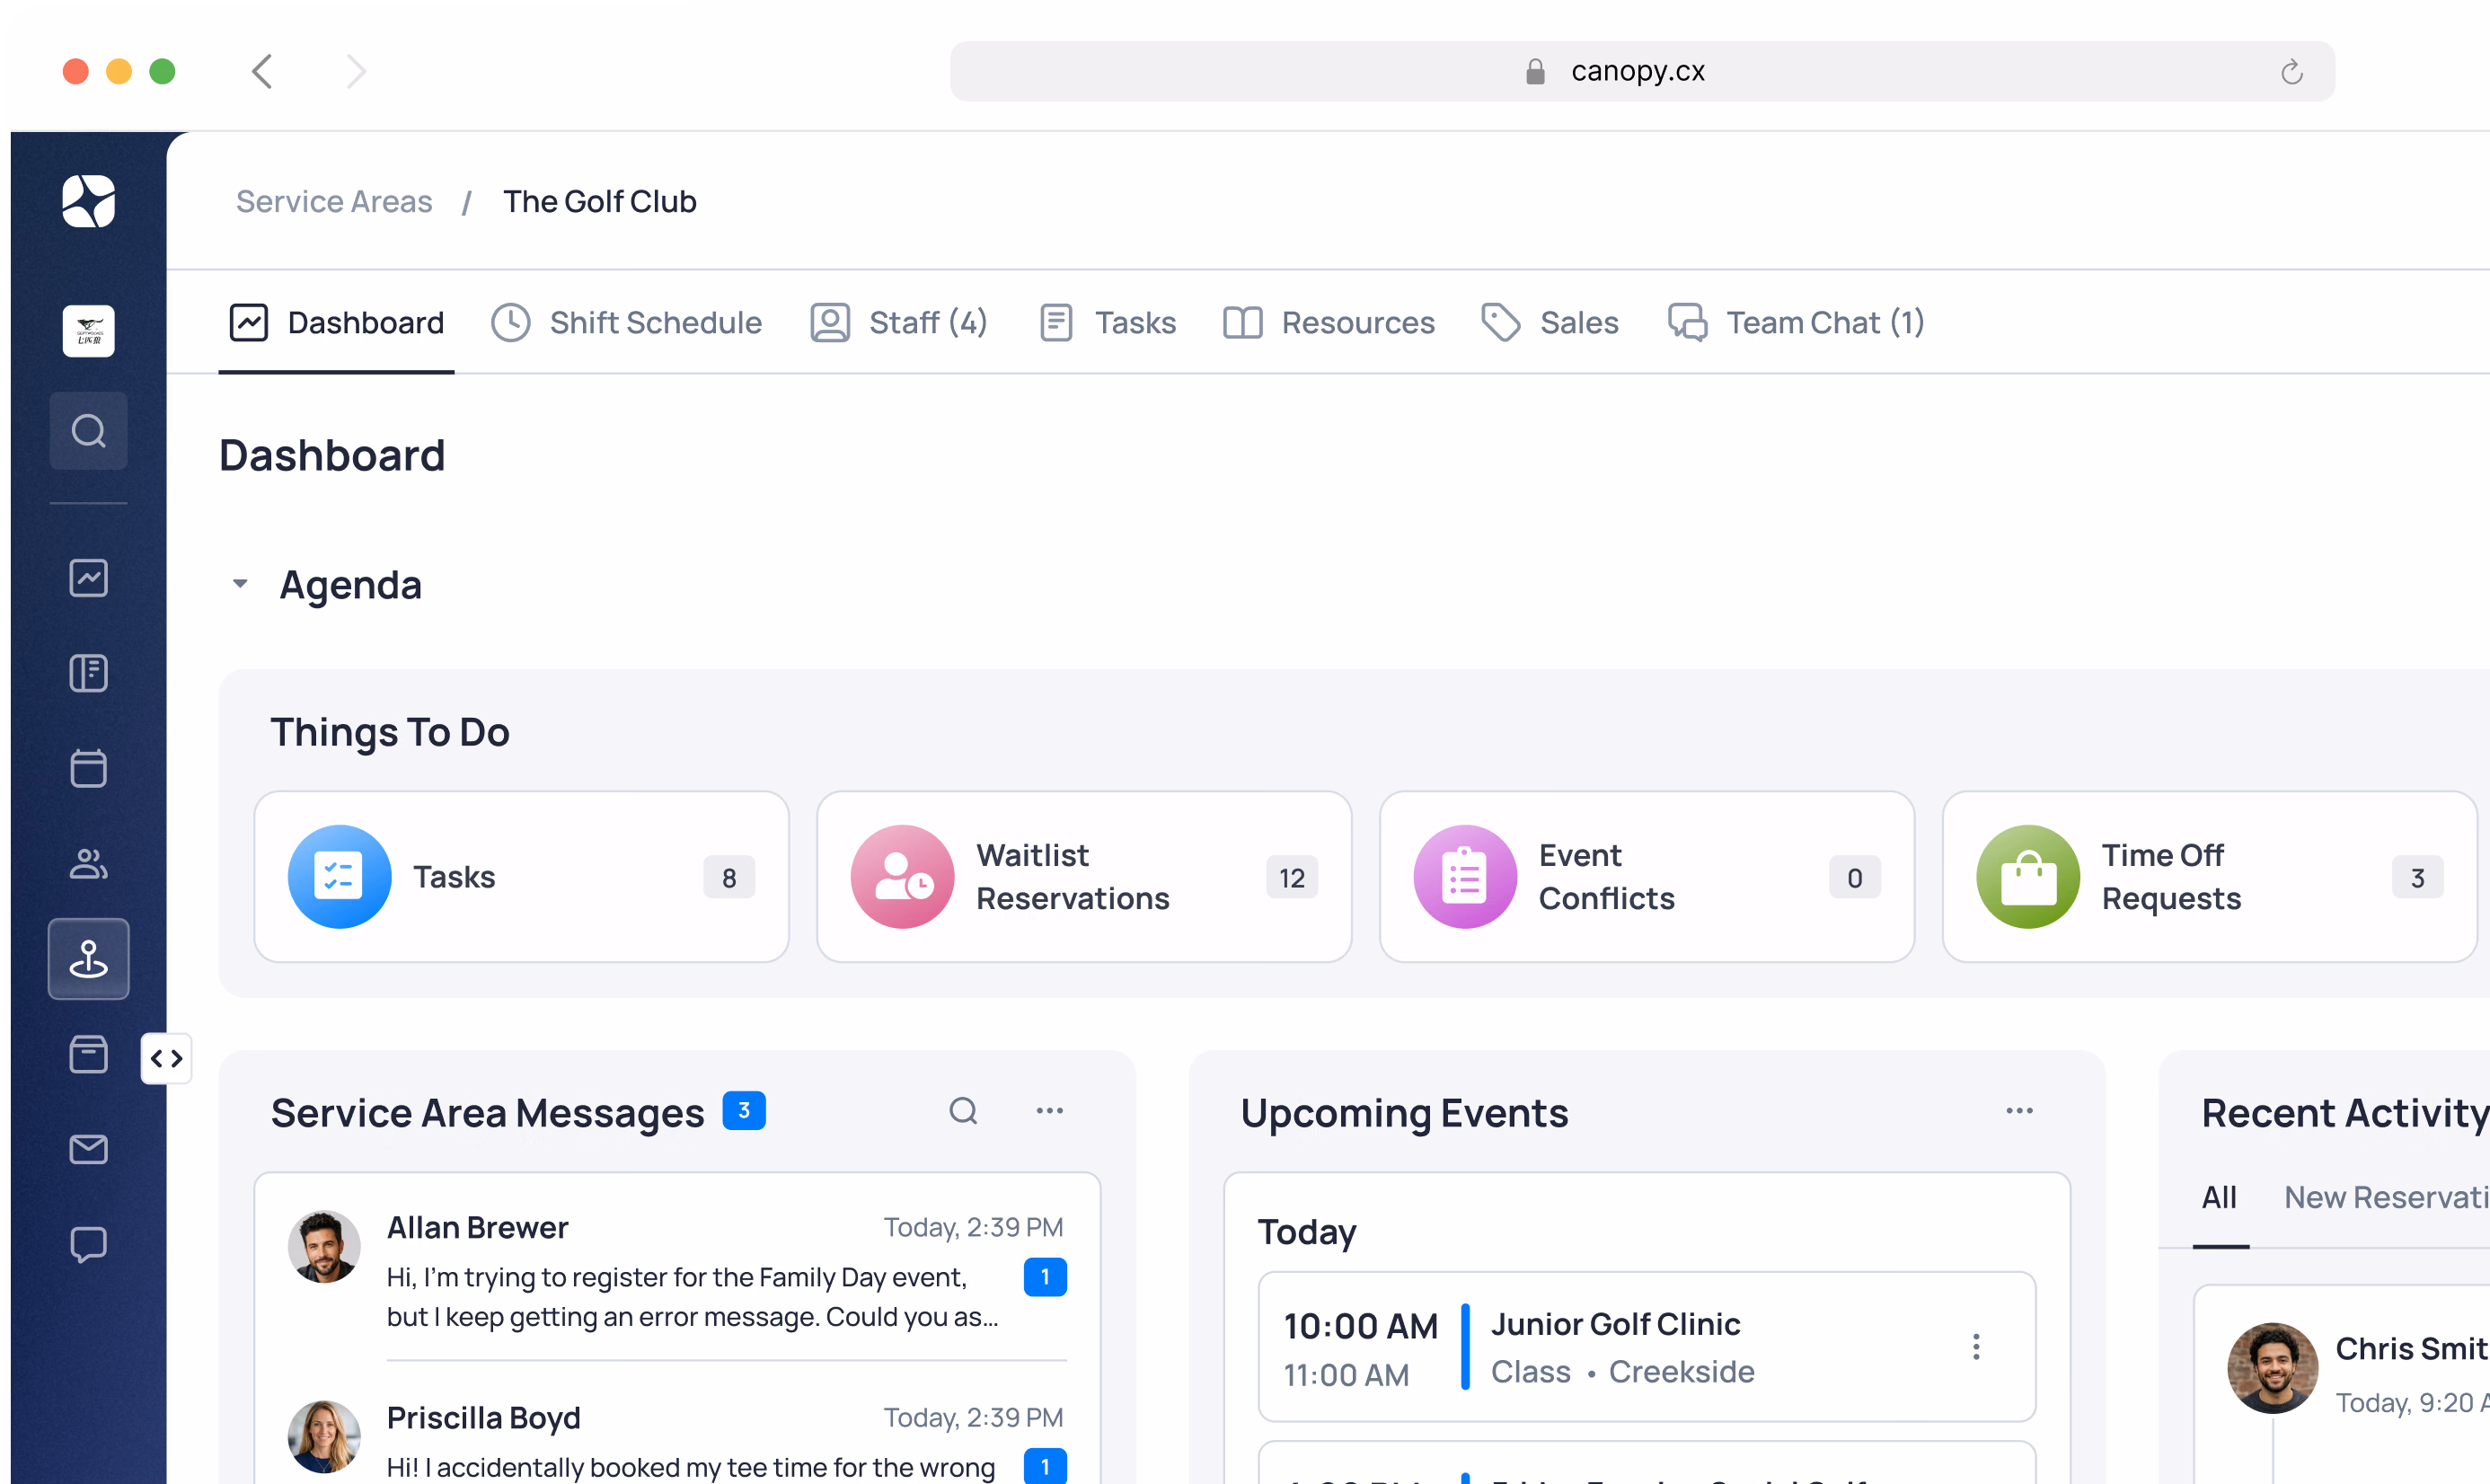2490x1484 pixels.
Task: Open the sidebar calendar icon
Action: coord(89,768)
